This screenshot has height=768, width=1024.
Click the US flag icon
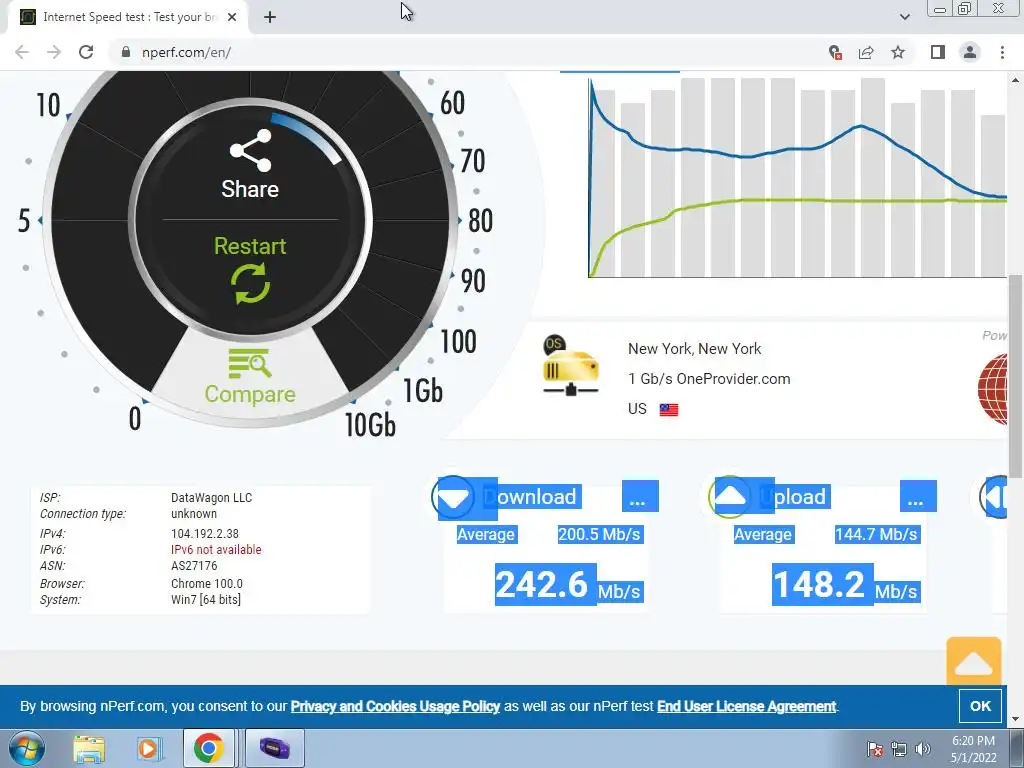click(669, 409)
